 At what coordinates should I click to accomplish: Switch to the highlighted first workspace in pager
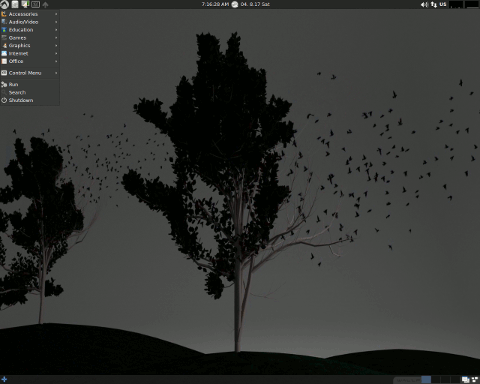click(x=426, y=380)
